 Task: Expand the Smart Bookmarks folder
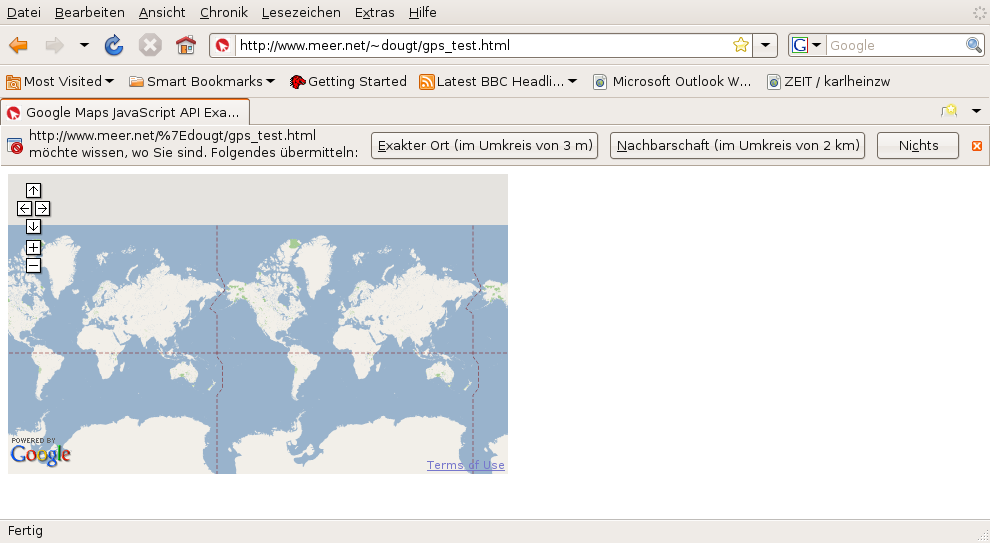(x=202, y=81)
